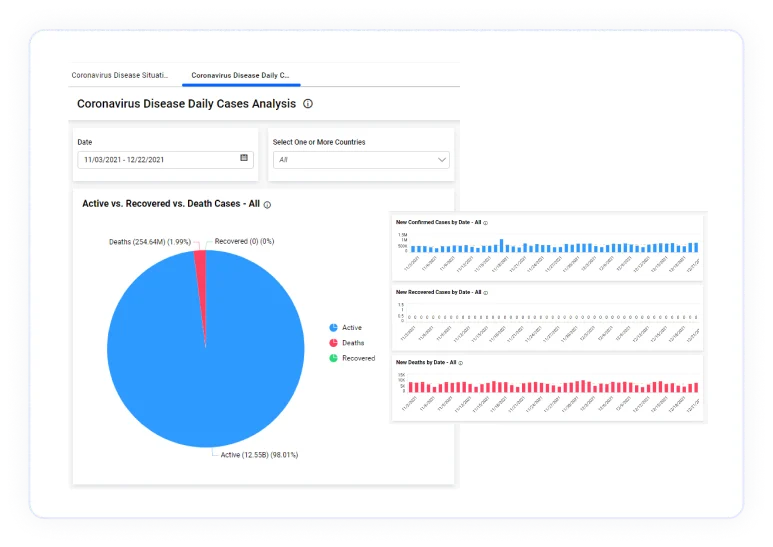The height and width of the screenshot is (547, 773).
Task: Click the green Recovered legend pie icon
Action: point(333,358)
